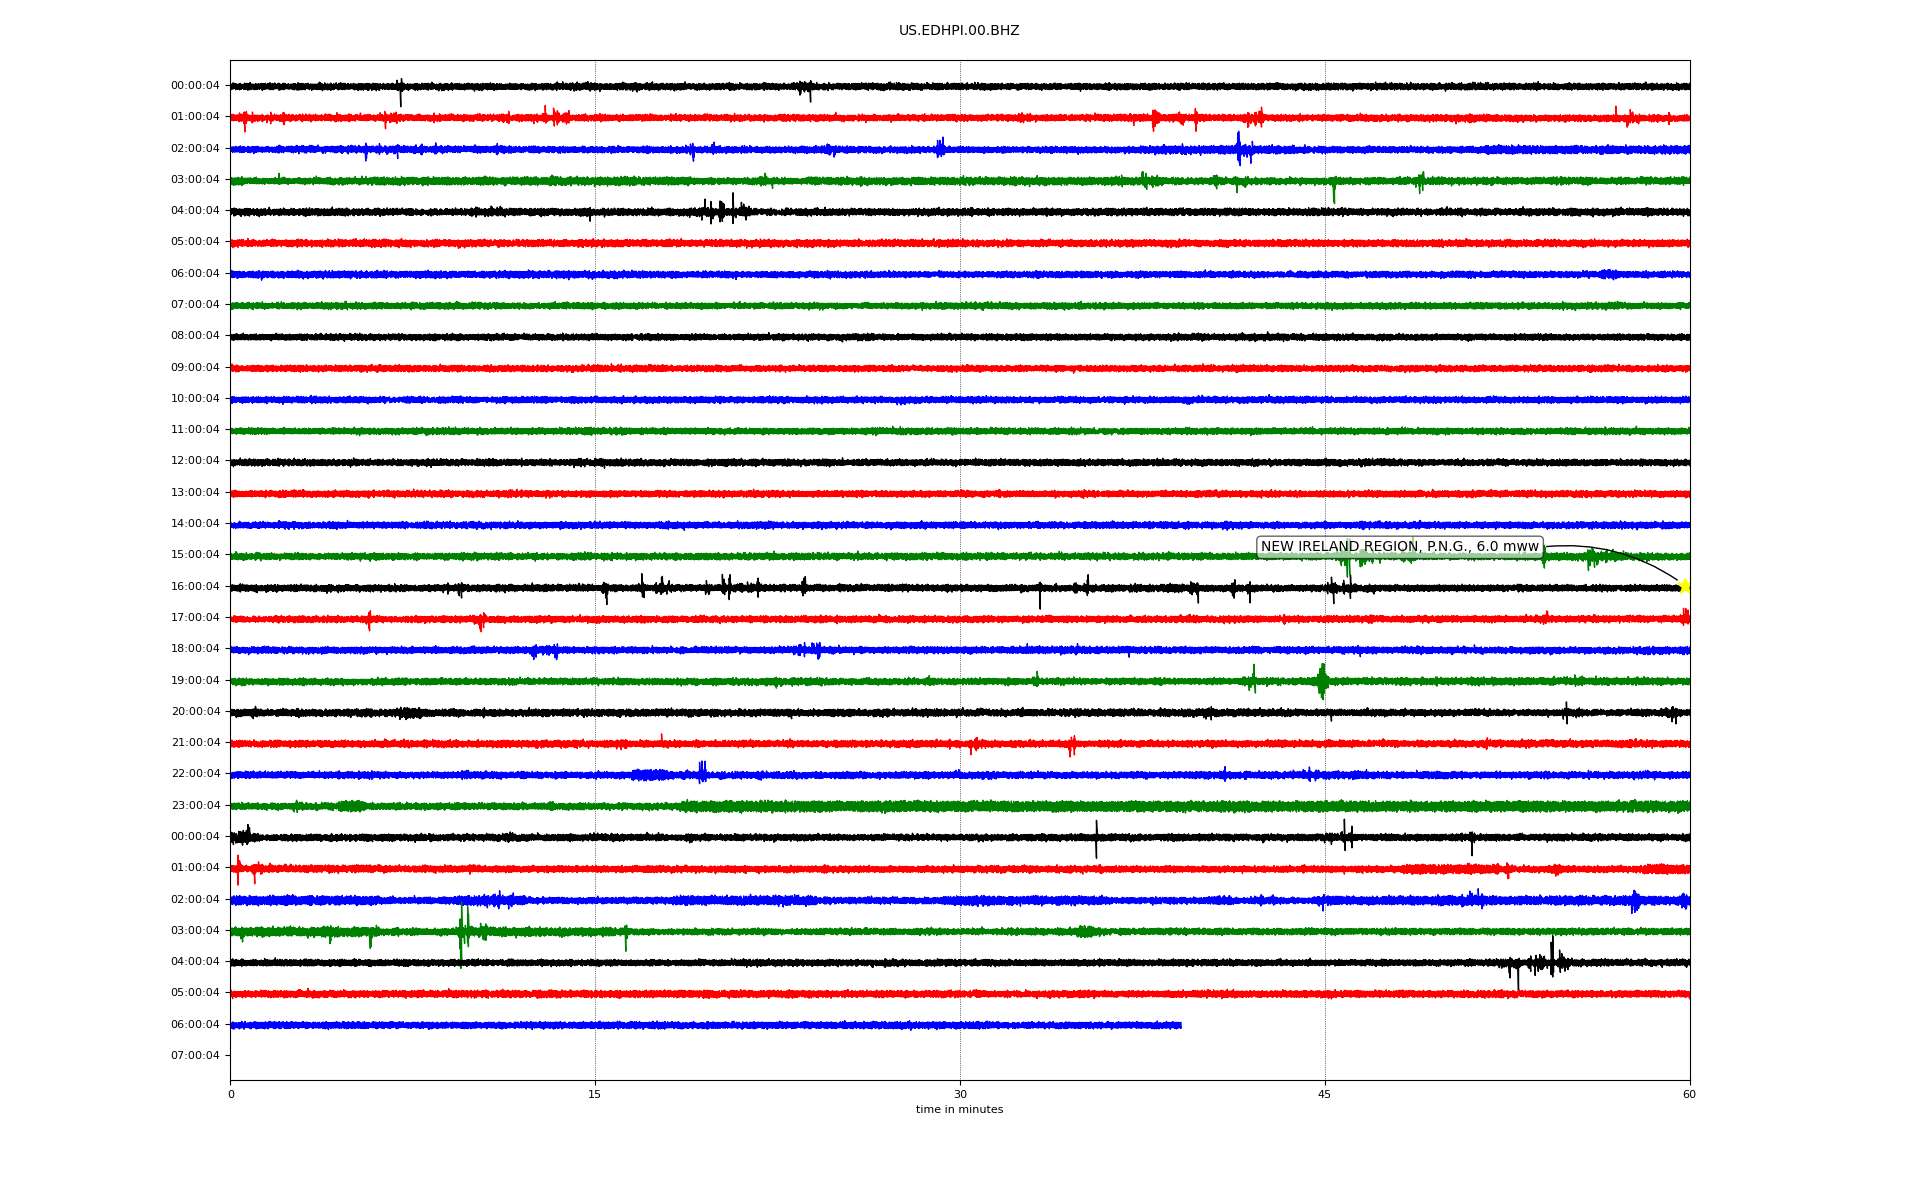Image resolution: width=1920 pixels, height=1200 pixels.
Task: Click the 16:00:04 time label
Action: pyautogui.click(x=195, y=587)
